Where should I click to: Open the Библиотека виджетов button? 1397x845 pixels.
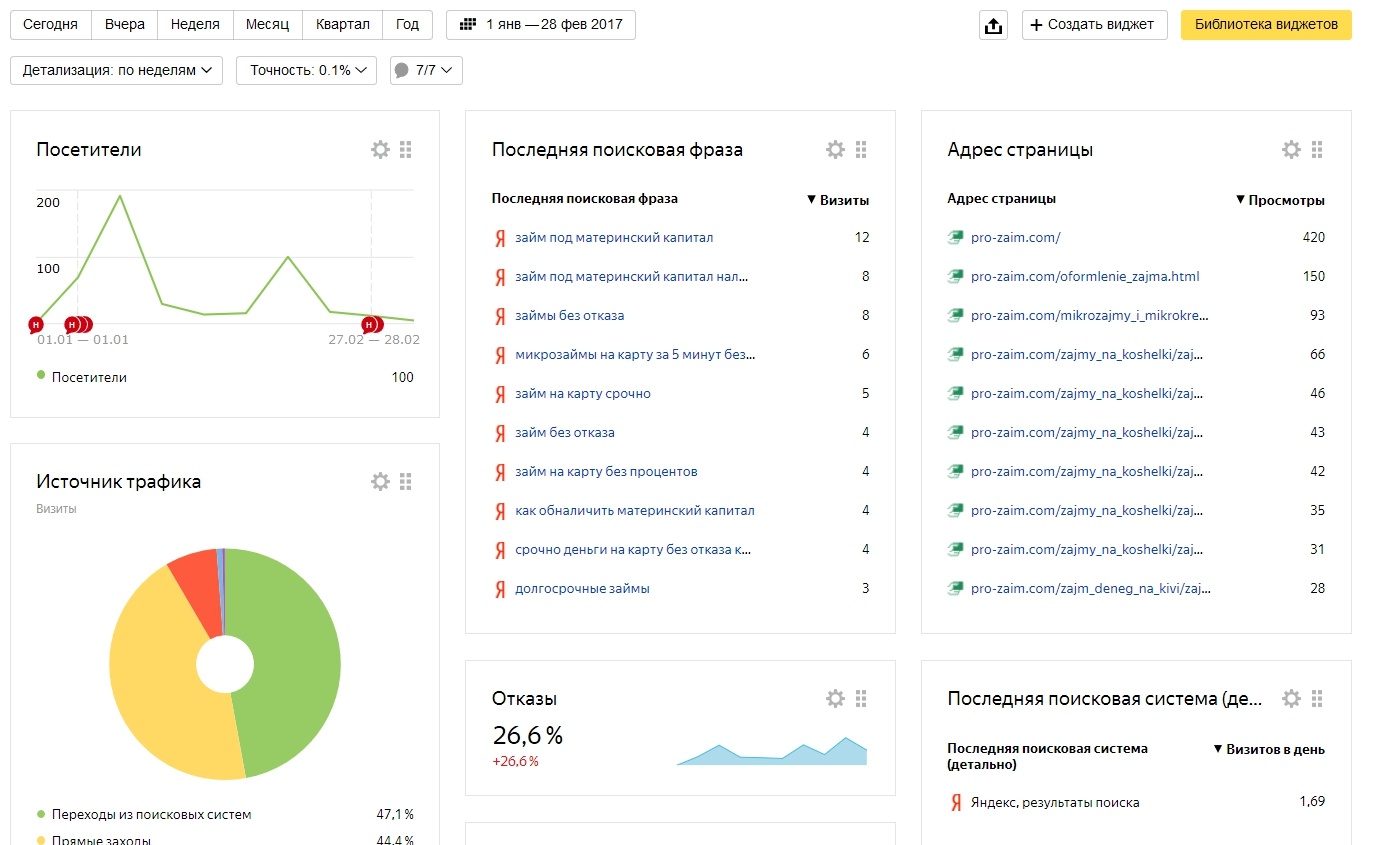click(1265, 25)
